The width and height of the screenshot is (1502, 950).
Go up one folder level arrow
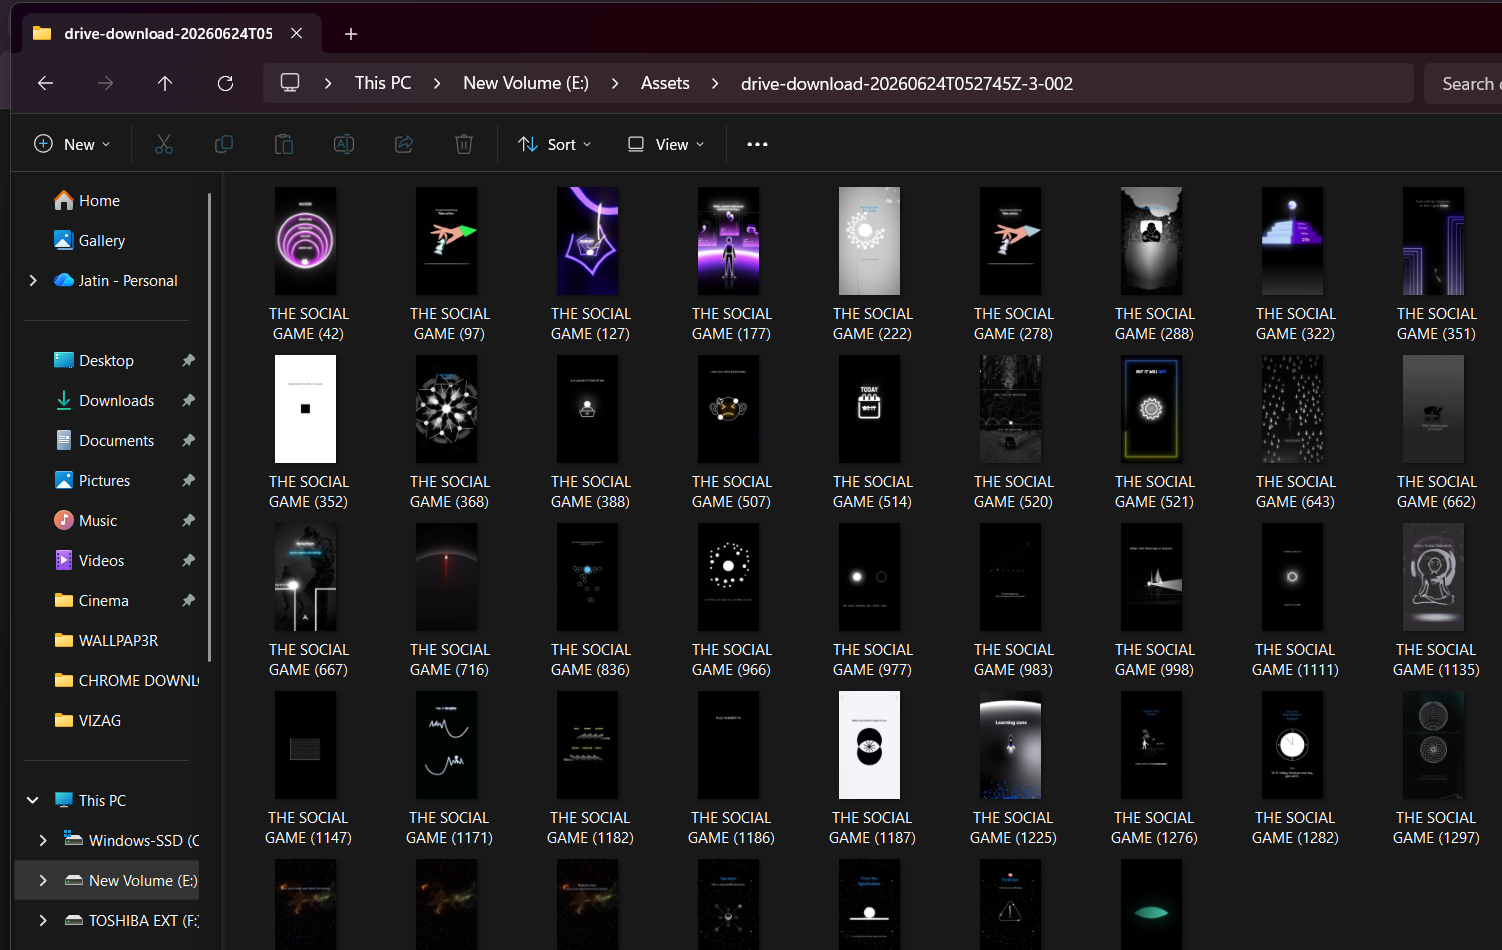165,83
